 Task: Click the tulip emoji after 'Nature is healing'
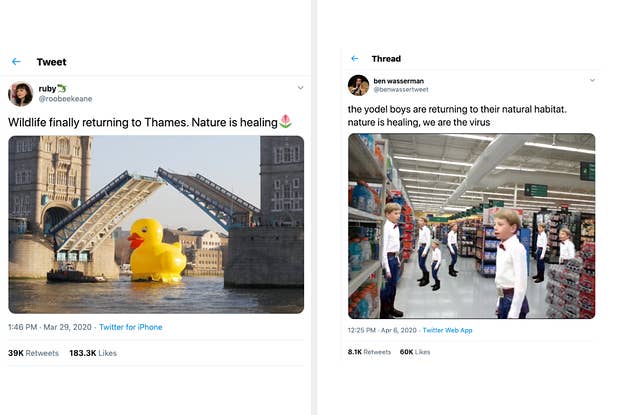coord(286,121)
